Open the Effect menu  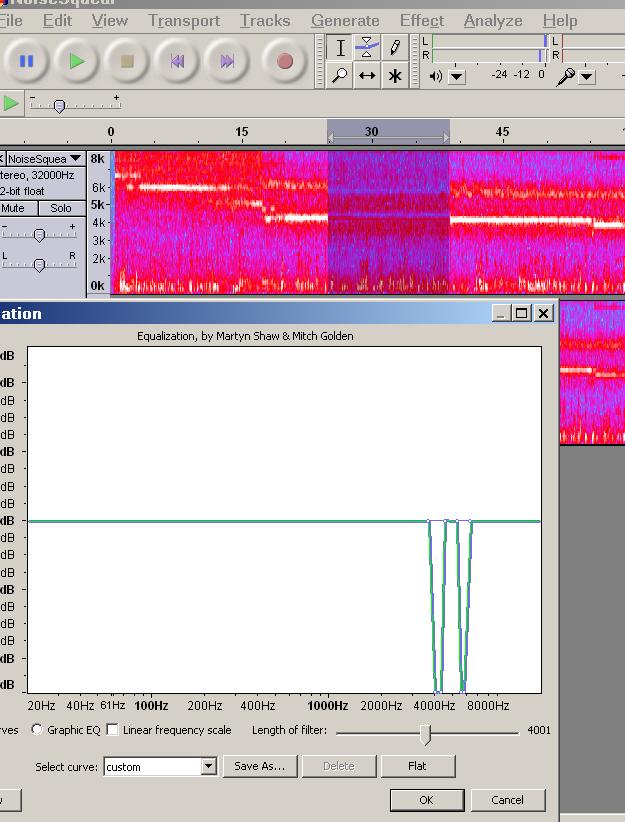click(421, 20)
